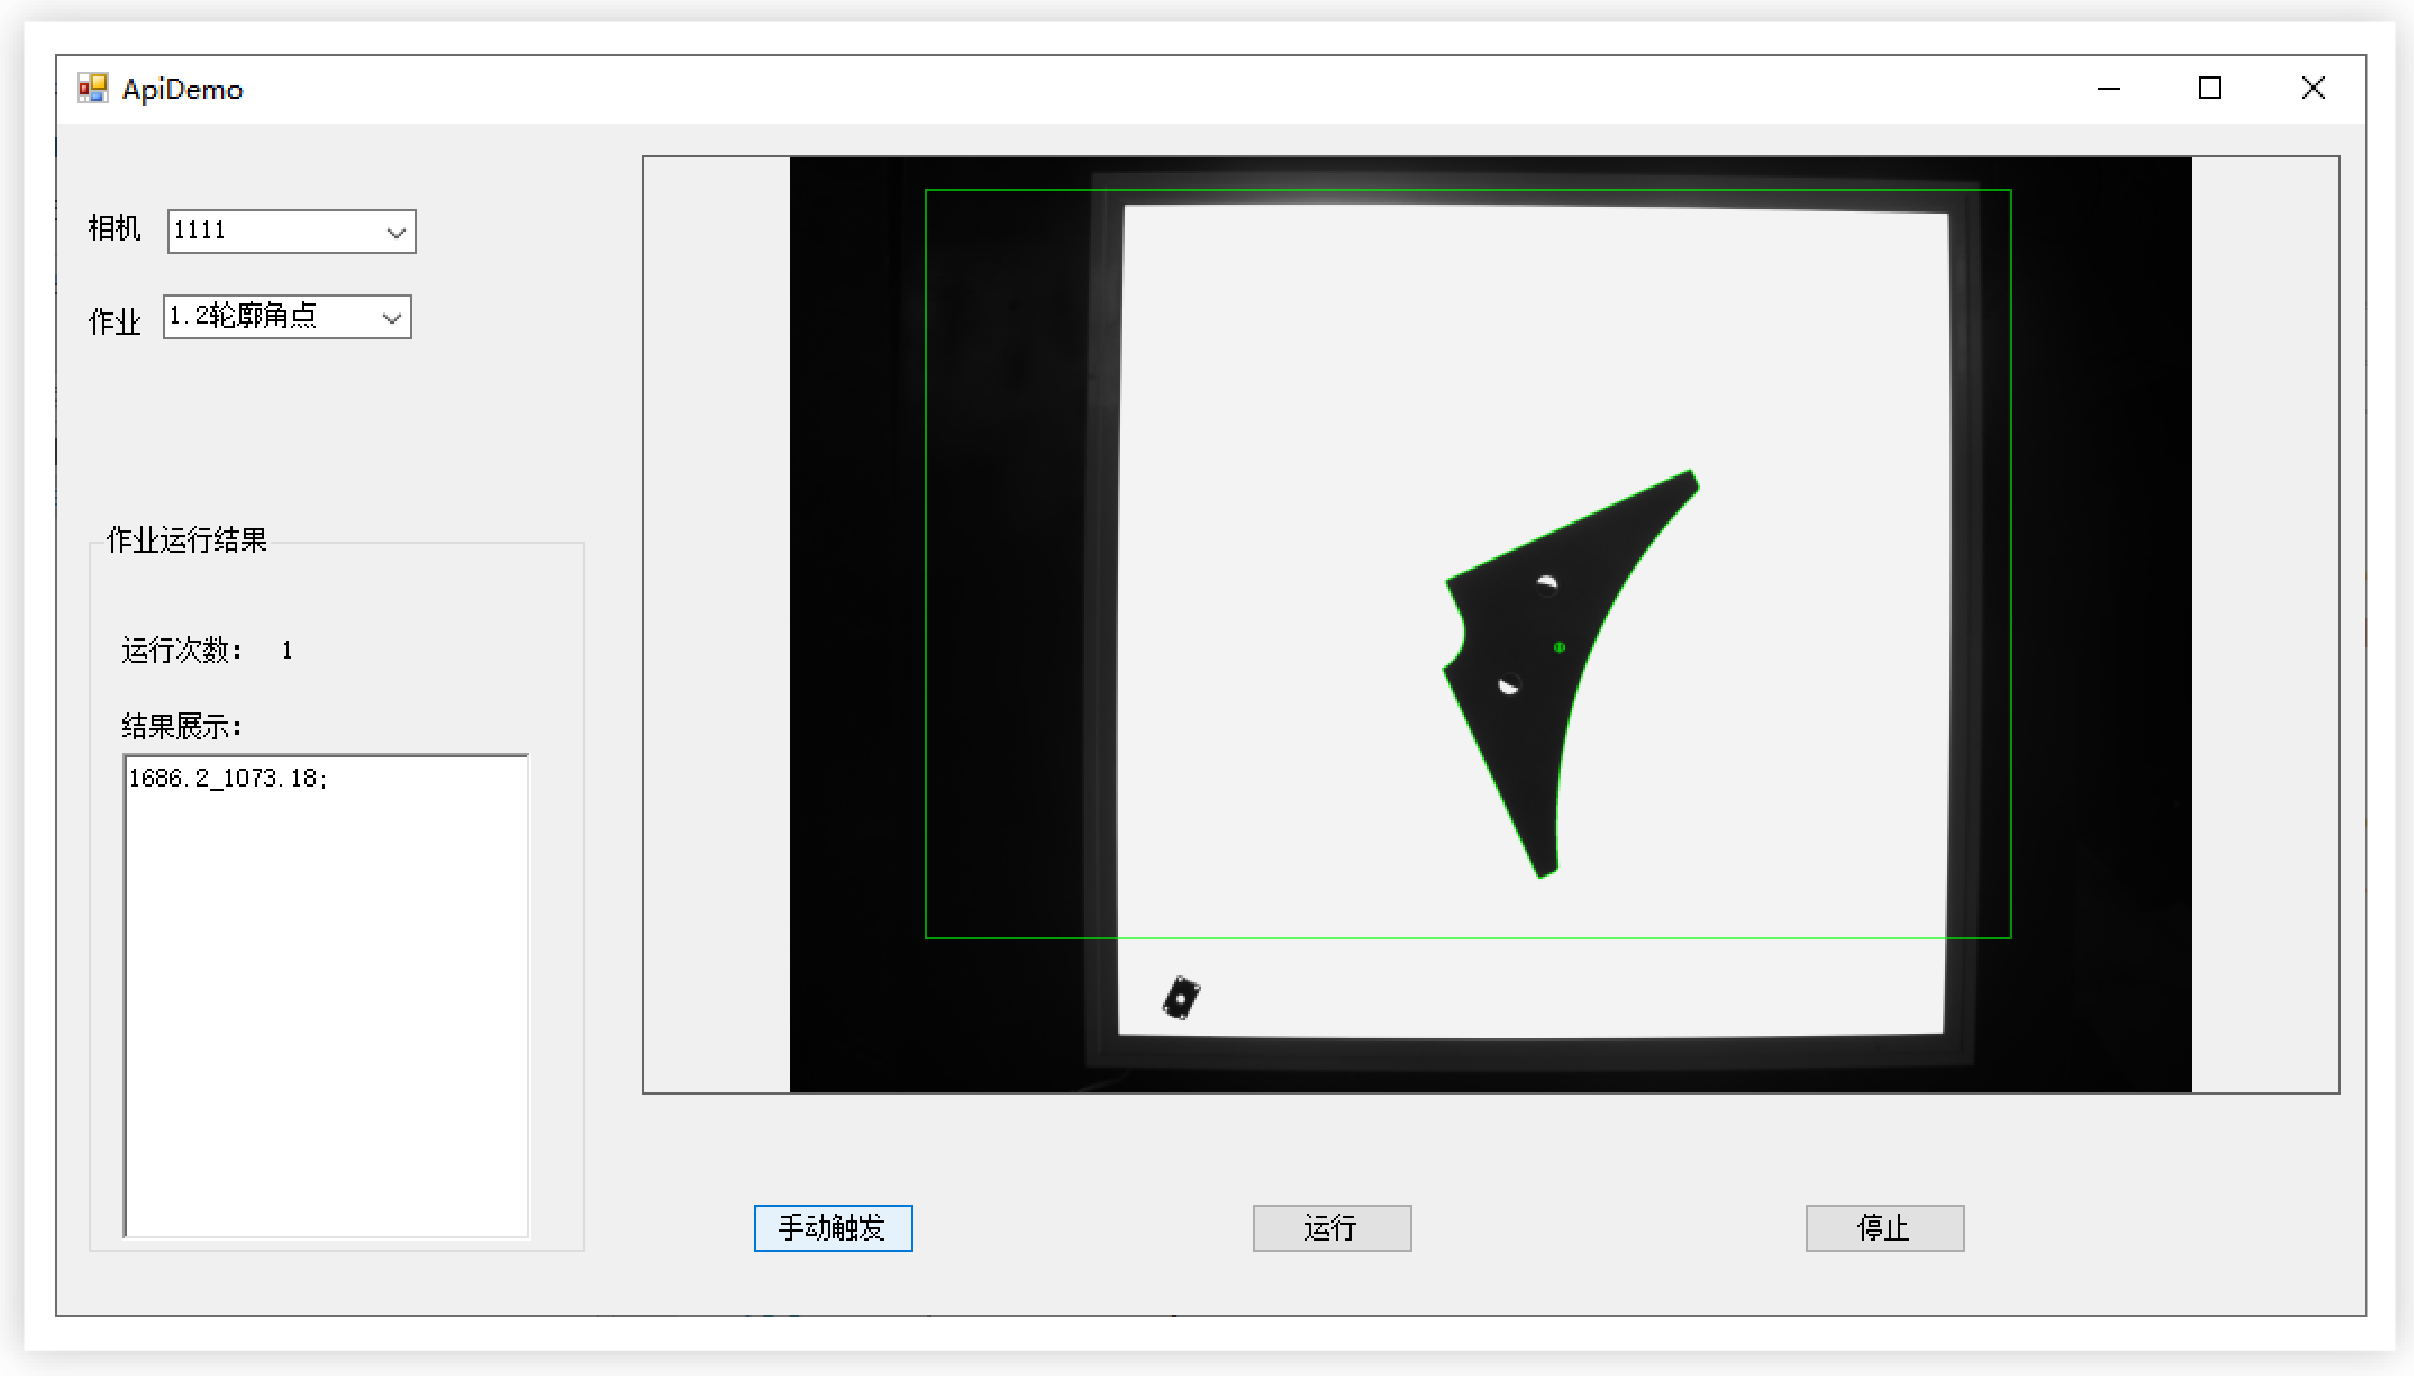Expand the 作业 dropdown arrow
Screen dimensions: 2414x1376
[391, 318]
